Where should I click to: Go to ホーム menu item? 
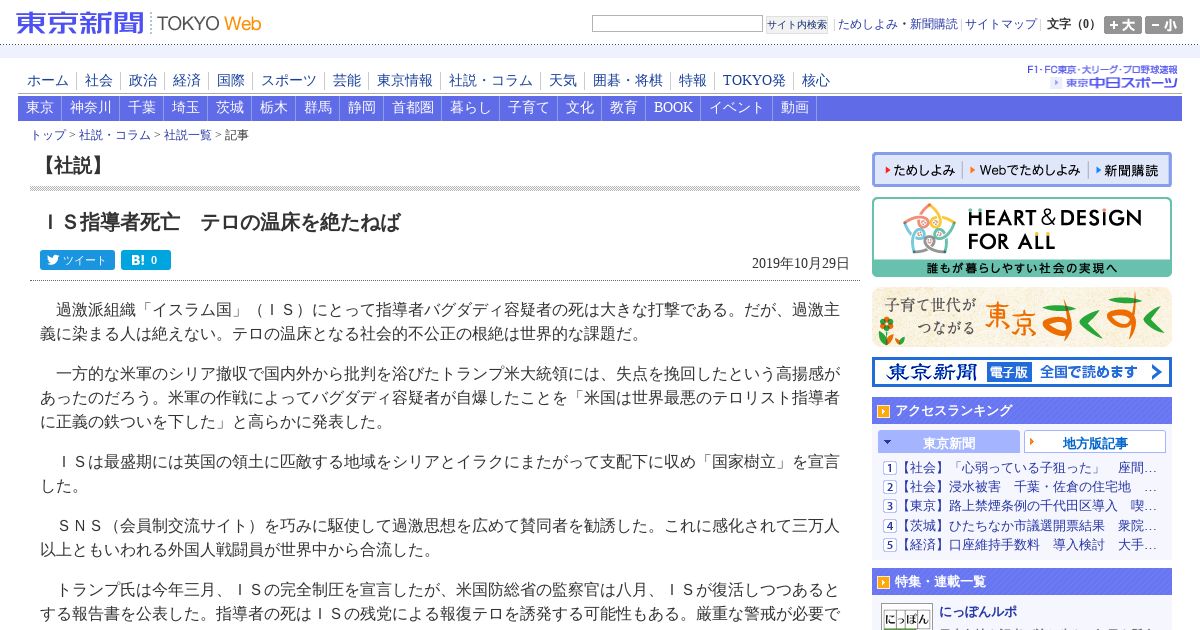(48, 80)
